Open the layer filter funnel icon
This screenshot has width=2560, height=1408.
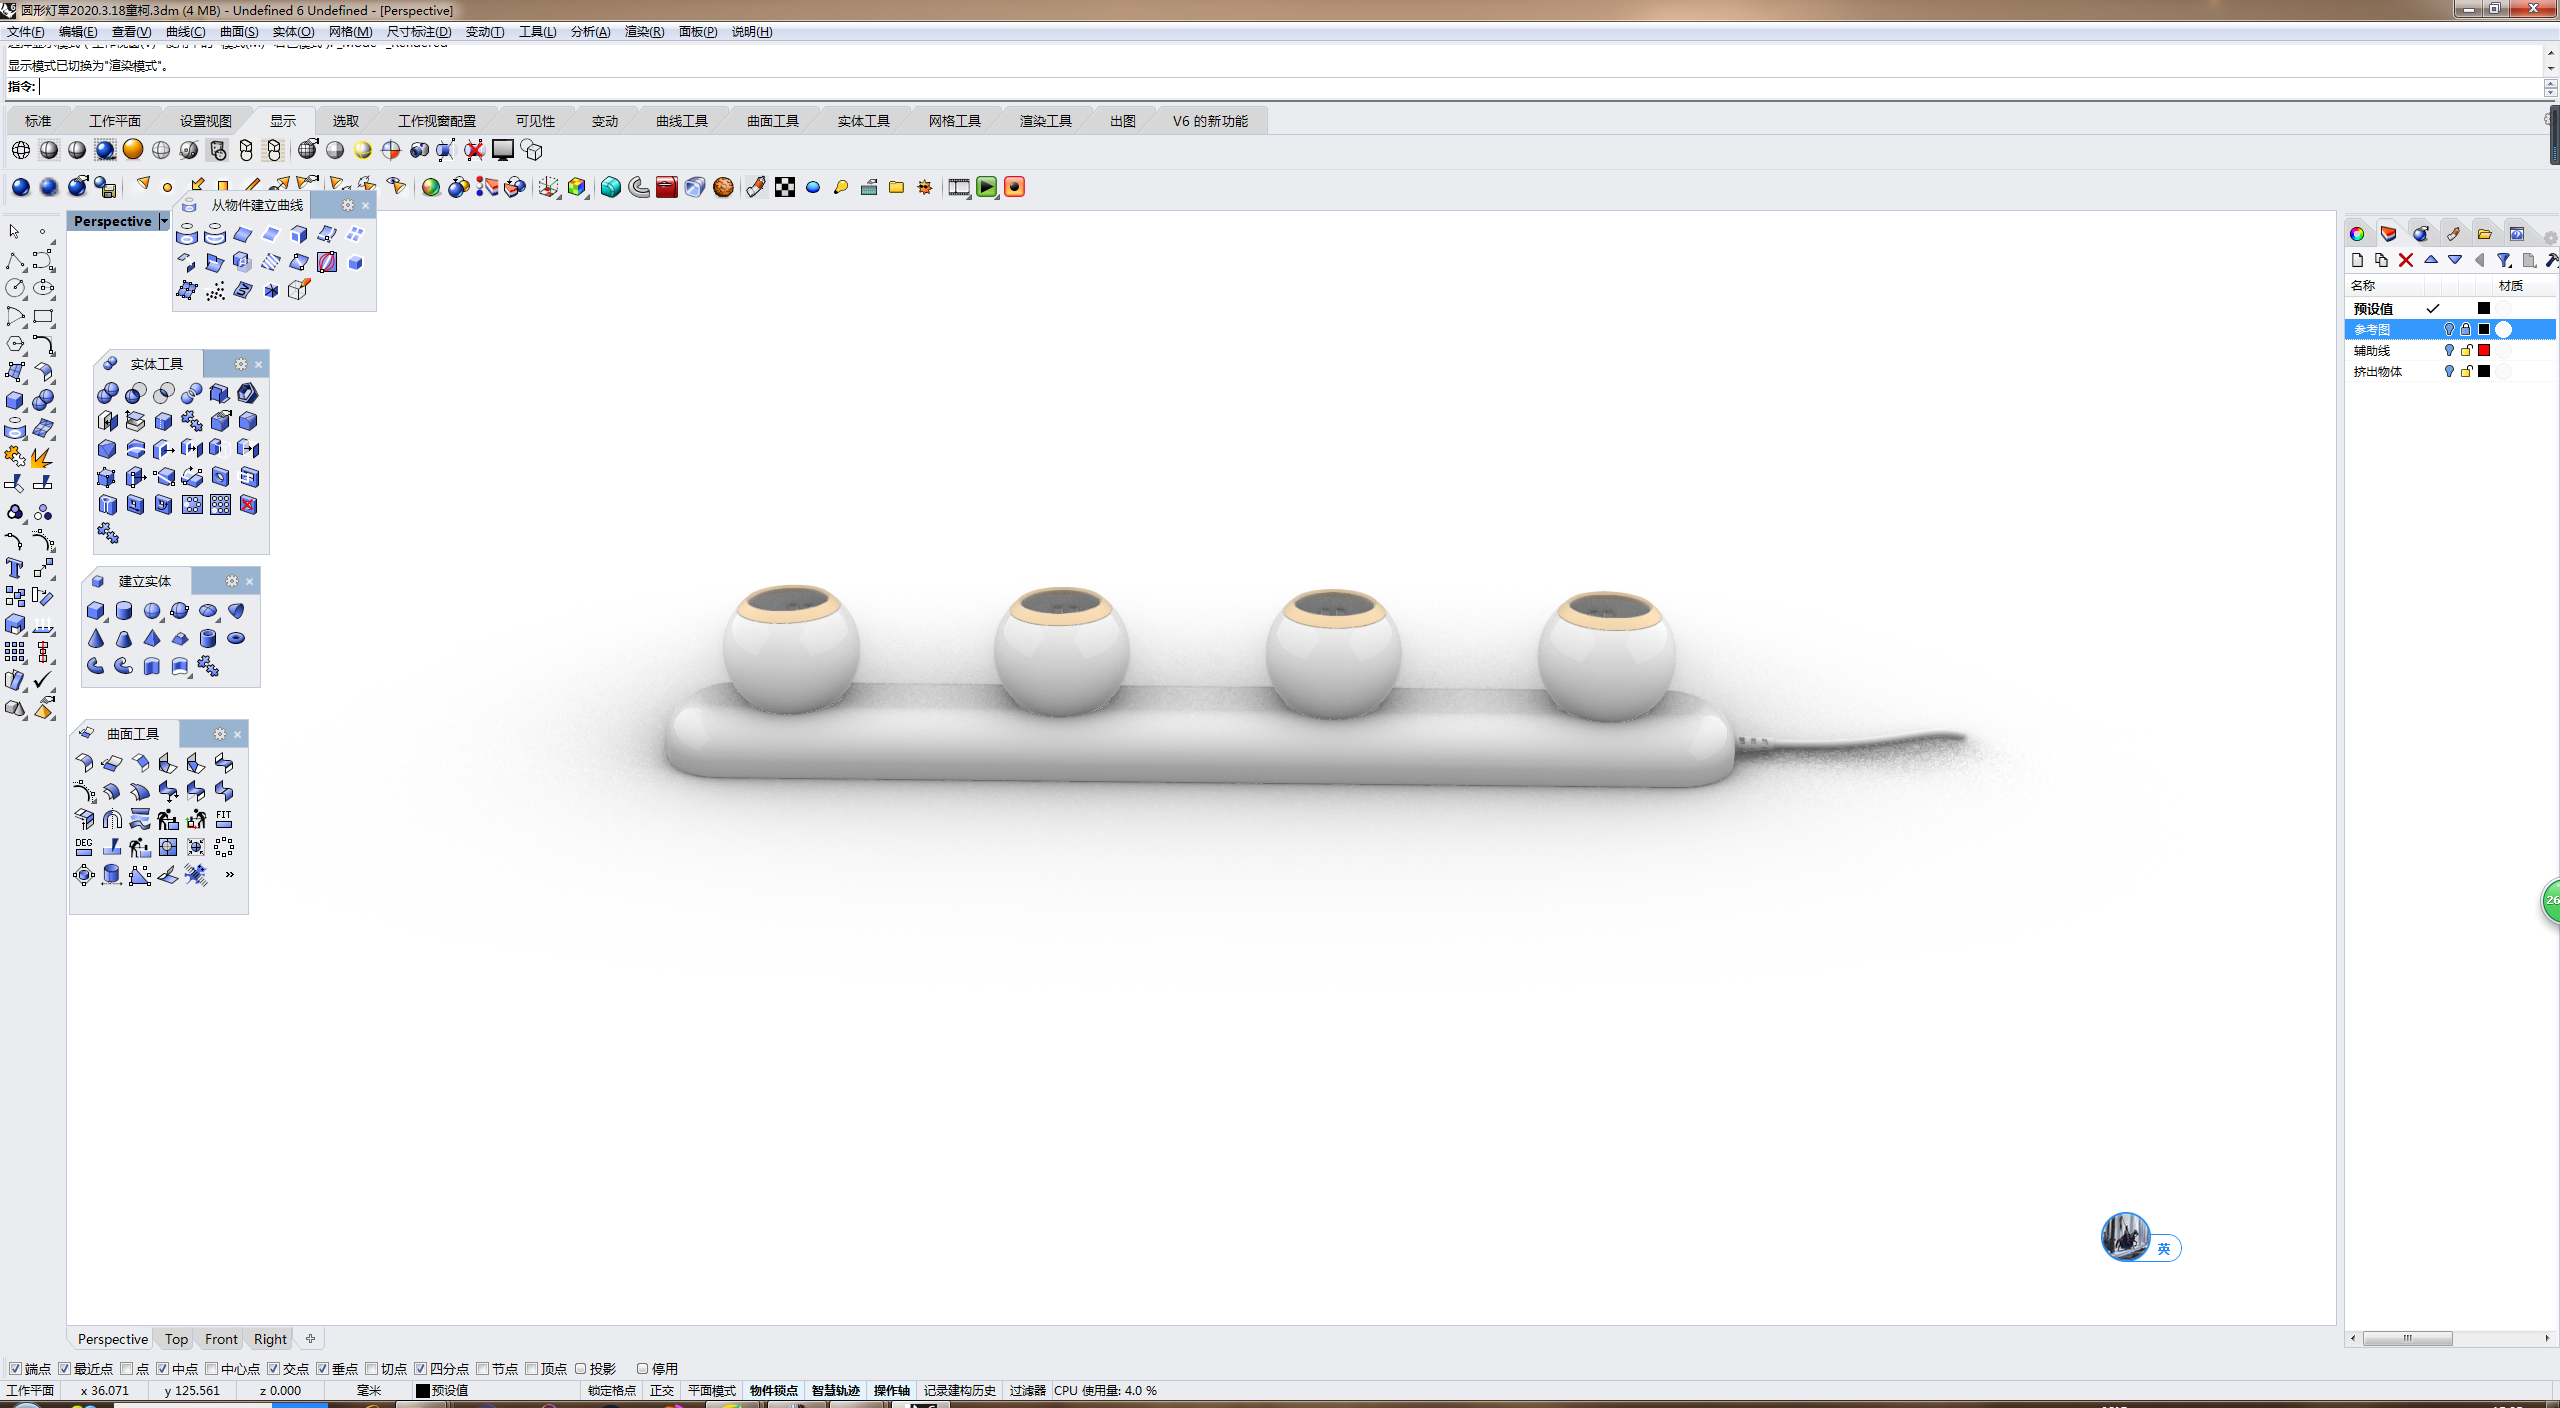coord(2504,261)
